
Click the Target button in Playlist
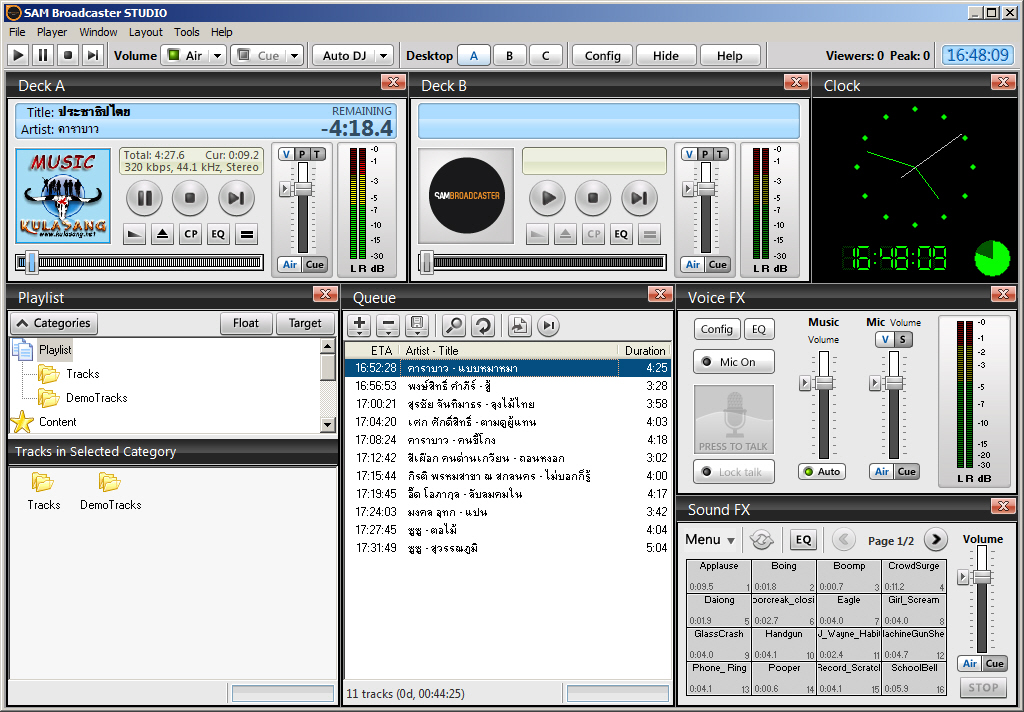[305, 323]
